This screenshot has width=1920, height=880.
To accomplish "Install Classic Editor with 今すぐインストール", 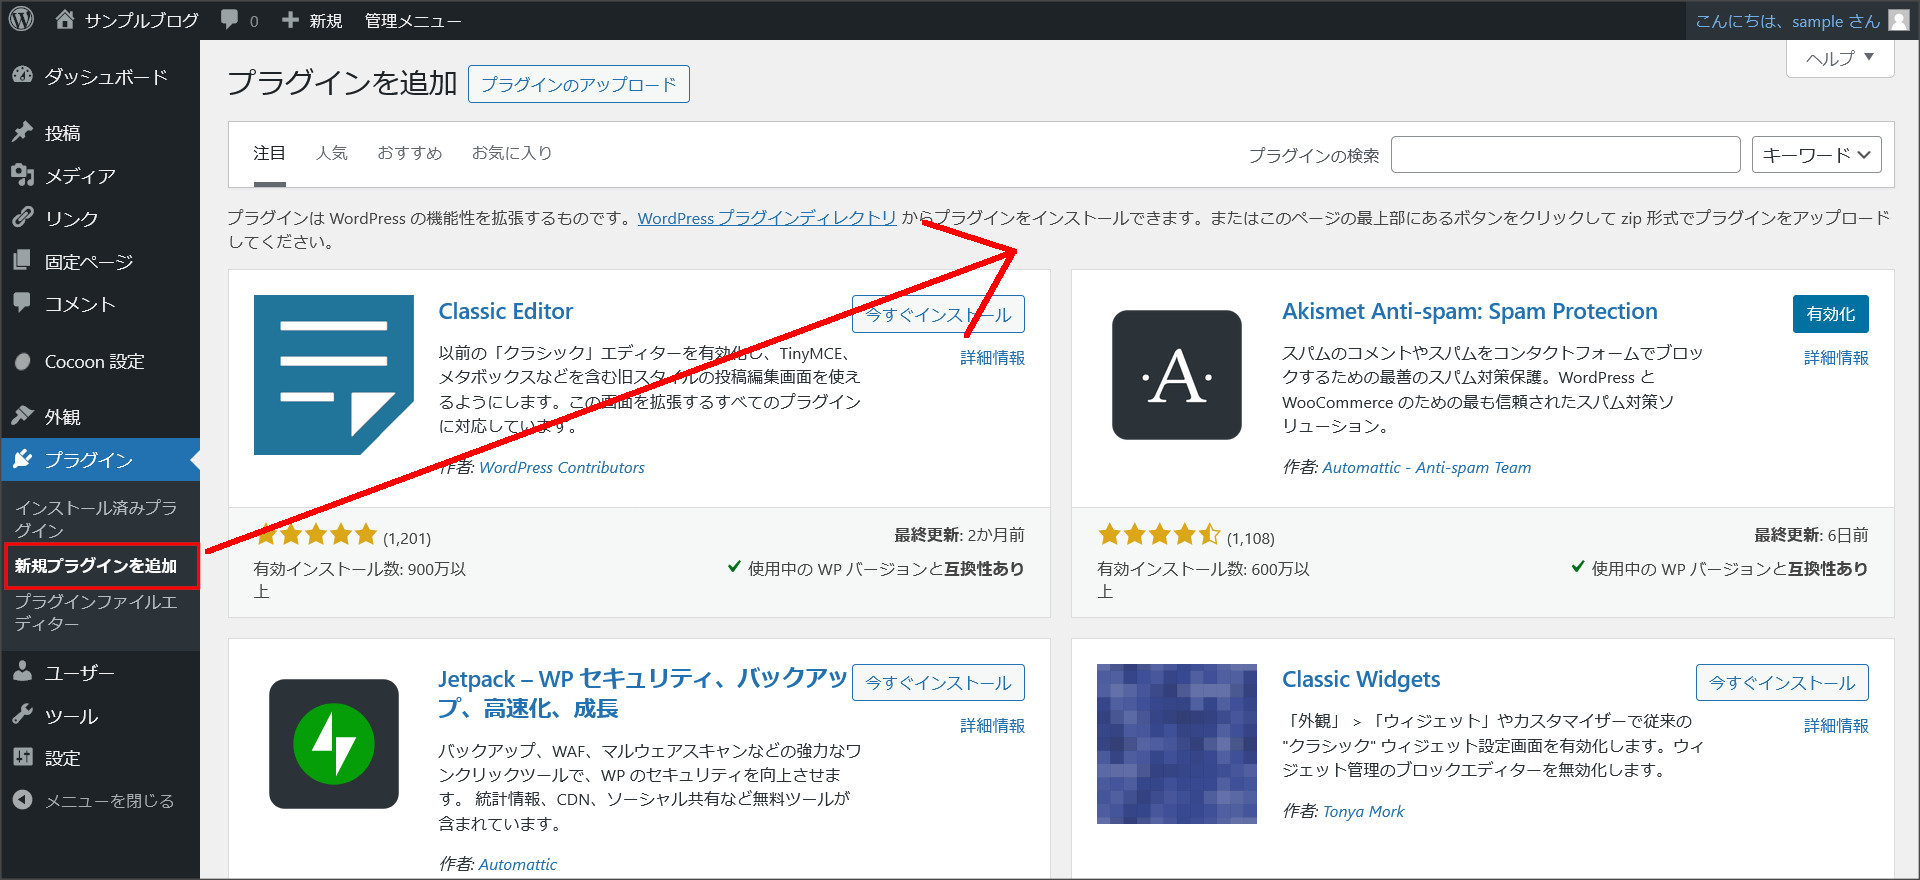I will click(x=938, y=314).
